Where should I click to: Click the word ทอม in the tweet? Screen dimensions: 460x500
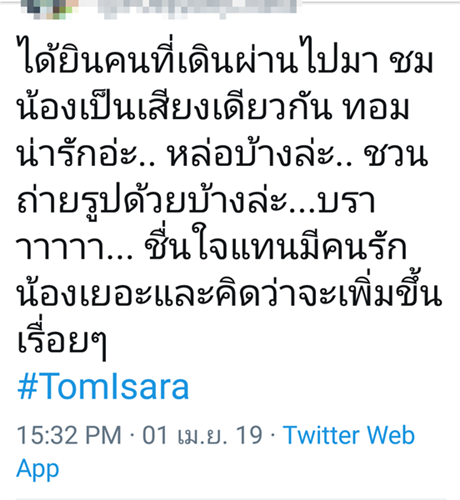[x=376, y=107]
